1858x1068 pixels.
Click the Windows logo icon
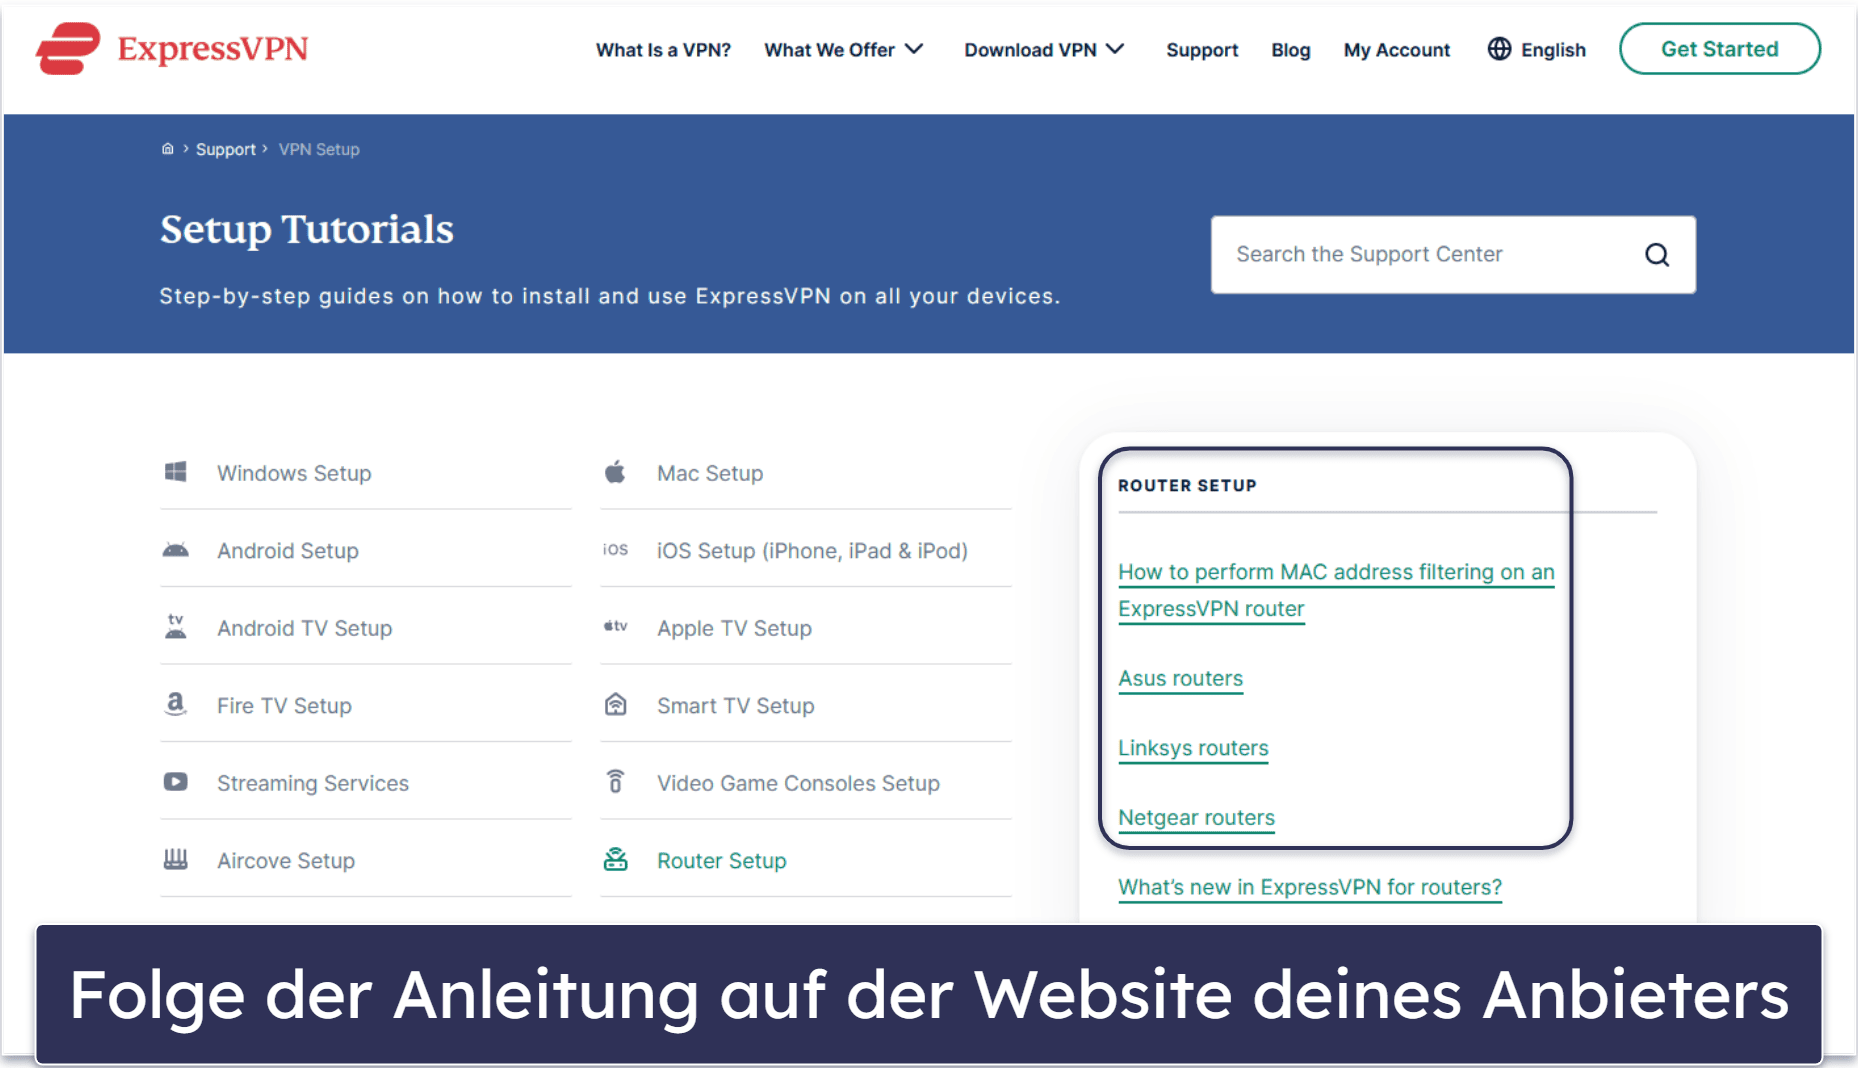pyautogui.click(x=176, y=472)
